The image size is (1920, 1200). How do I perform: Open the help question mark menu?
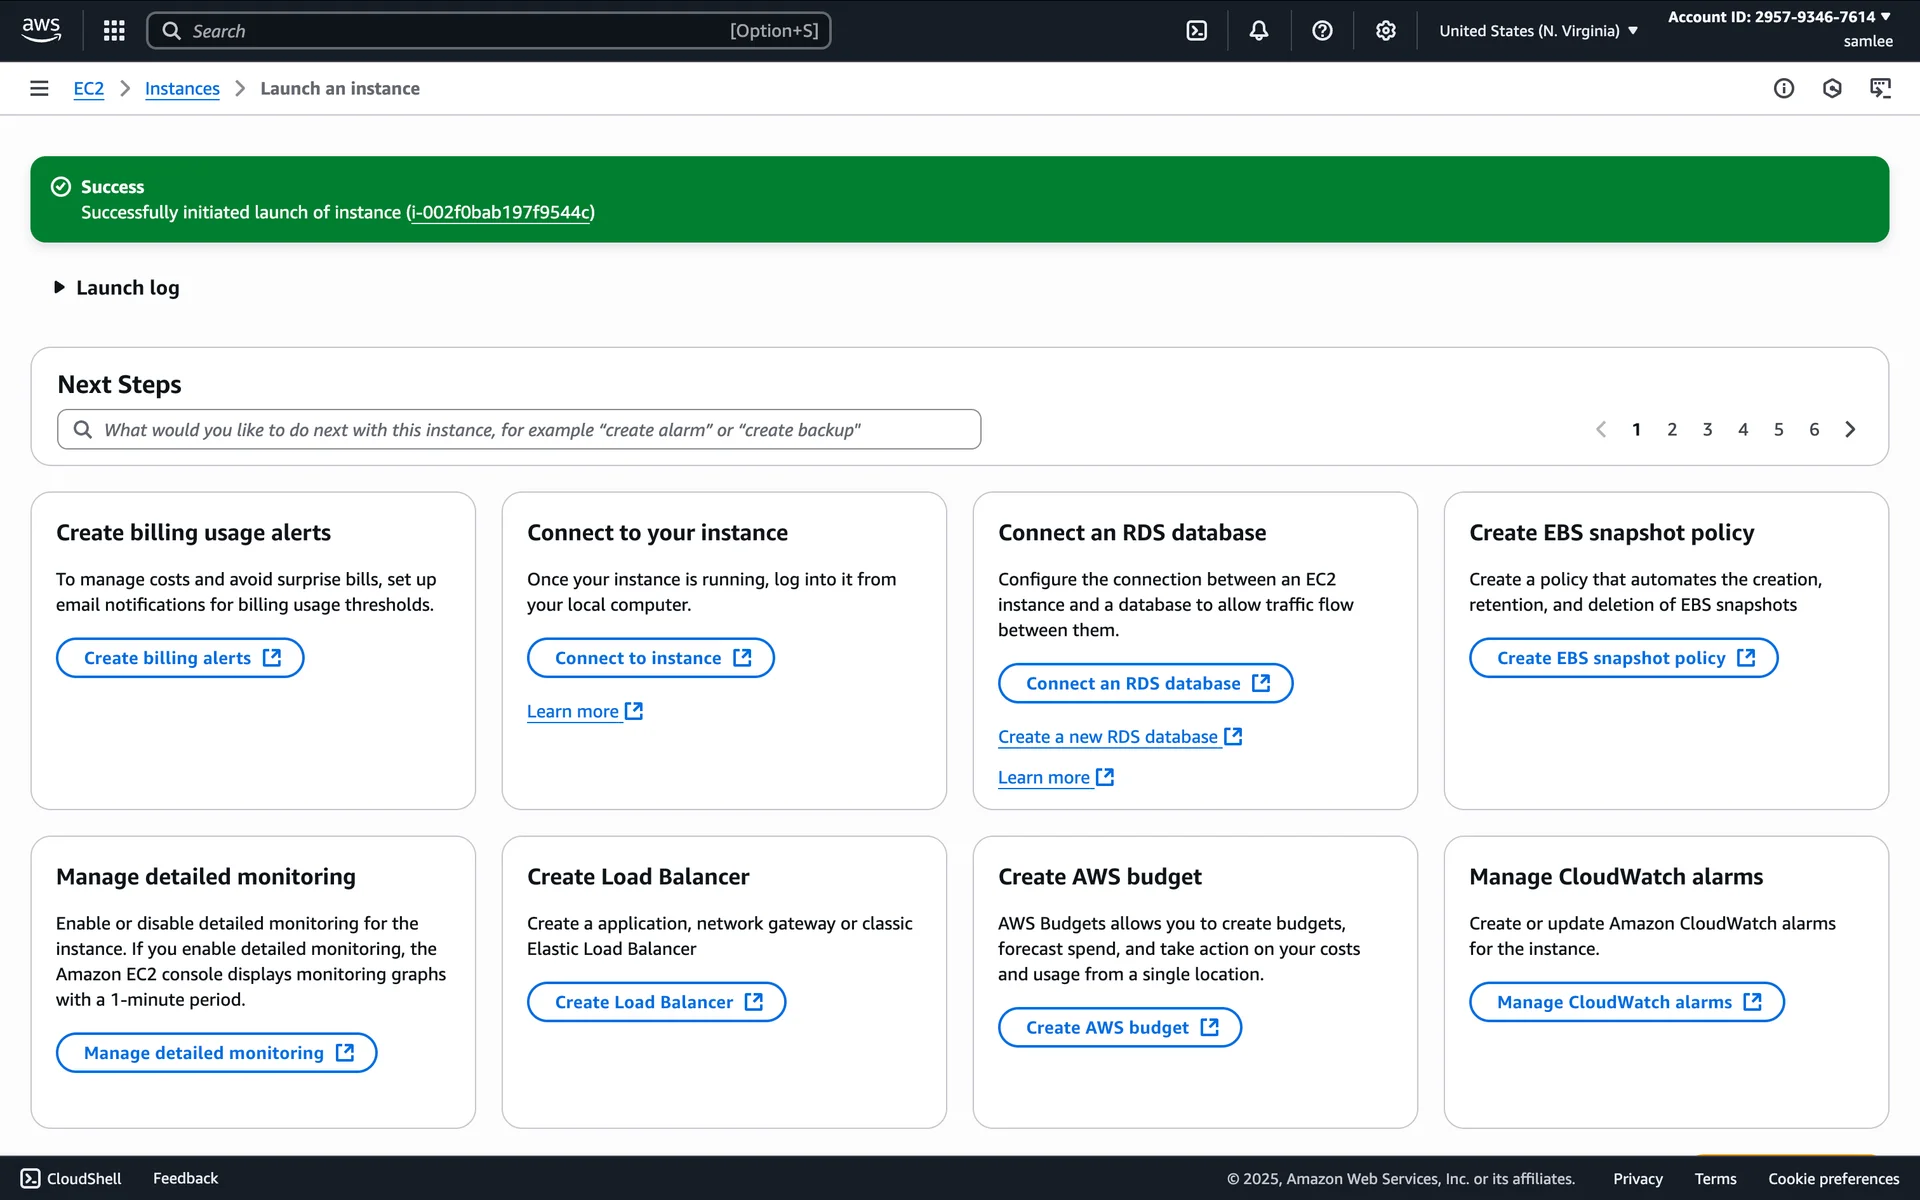point(1322,31)
